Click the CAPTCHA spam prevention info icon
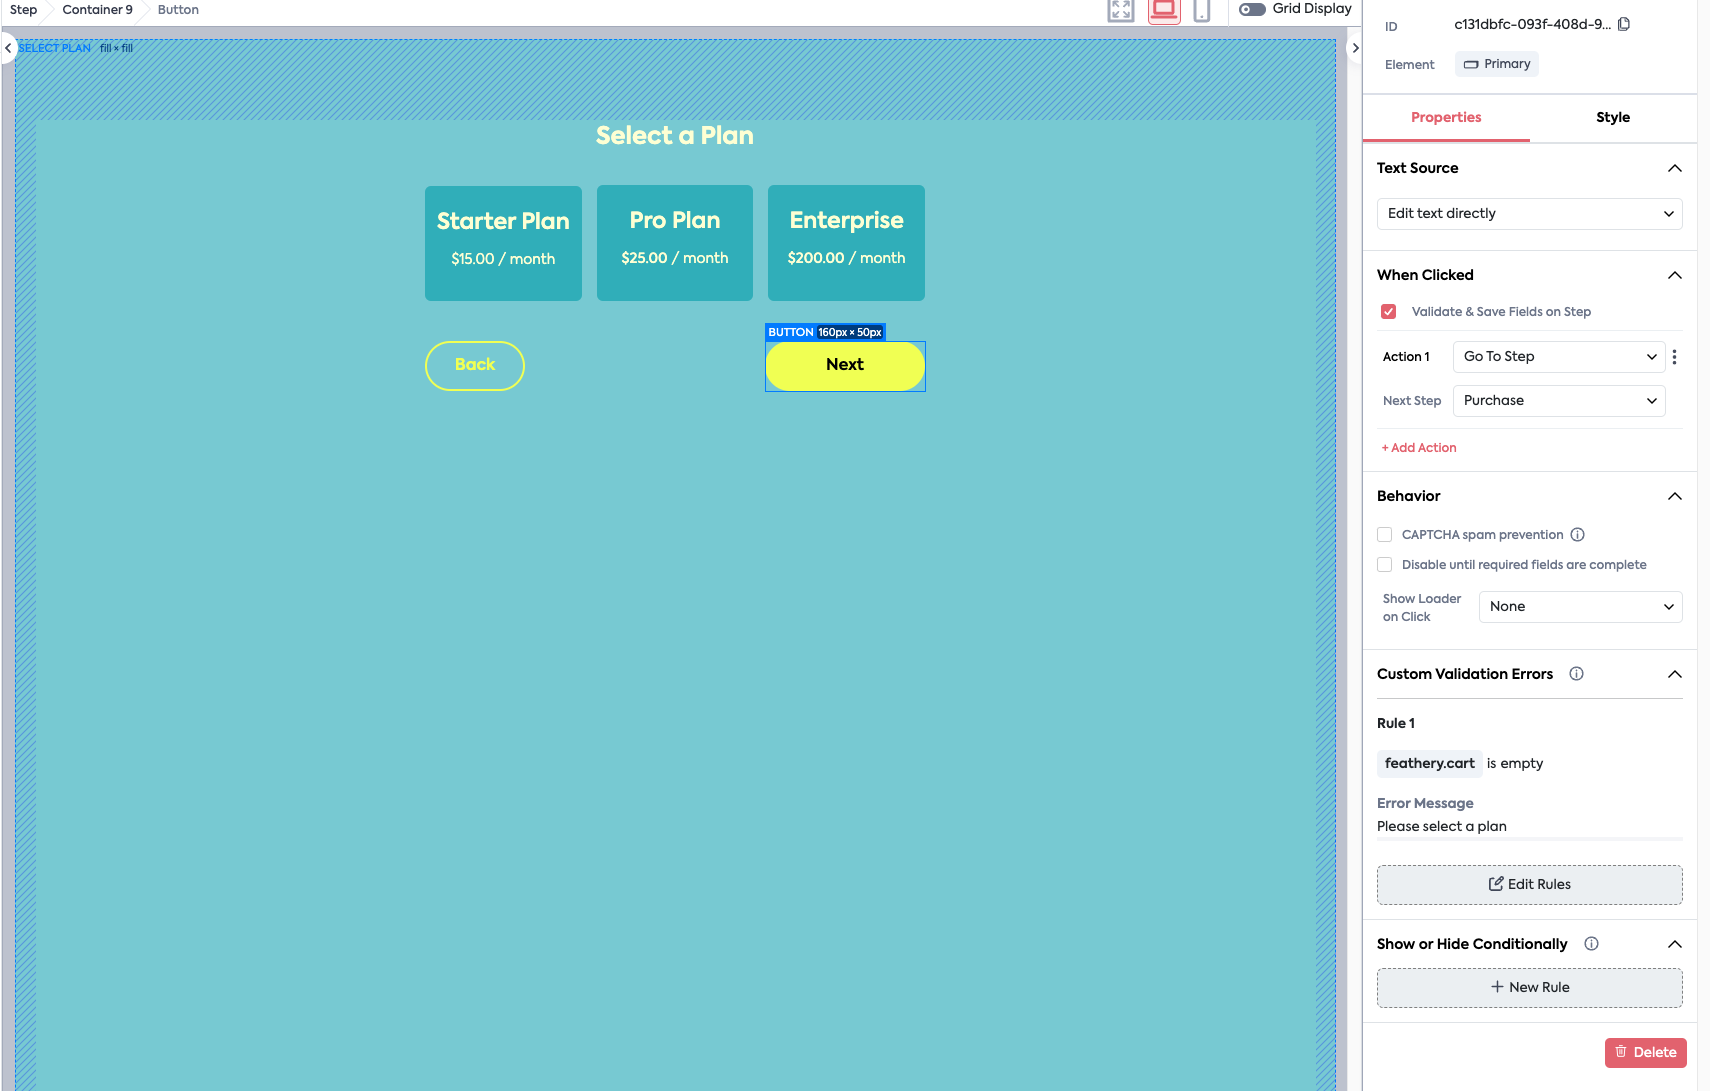 tap(1577, 535)
